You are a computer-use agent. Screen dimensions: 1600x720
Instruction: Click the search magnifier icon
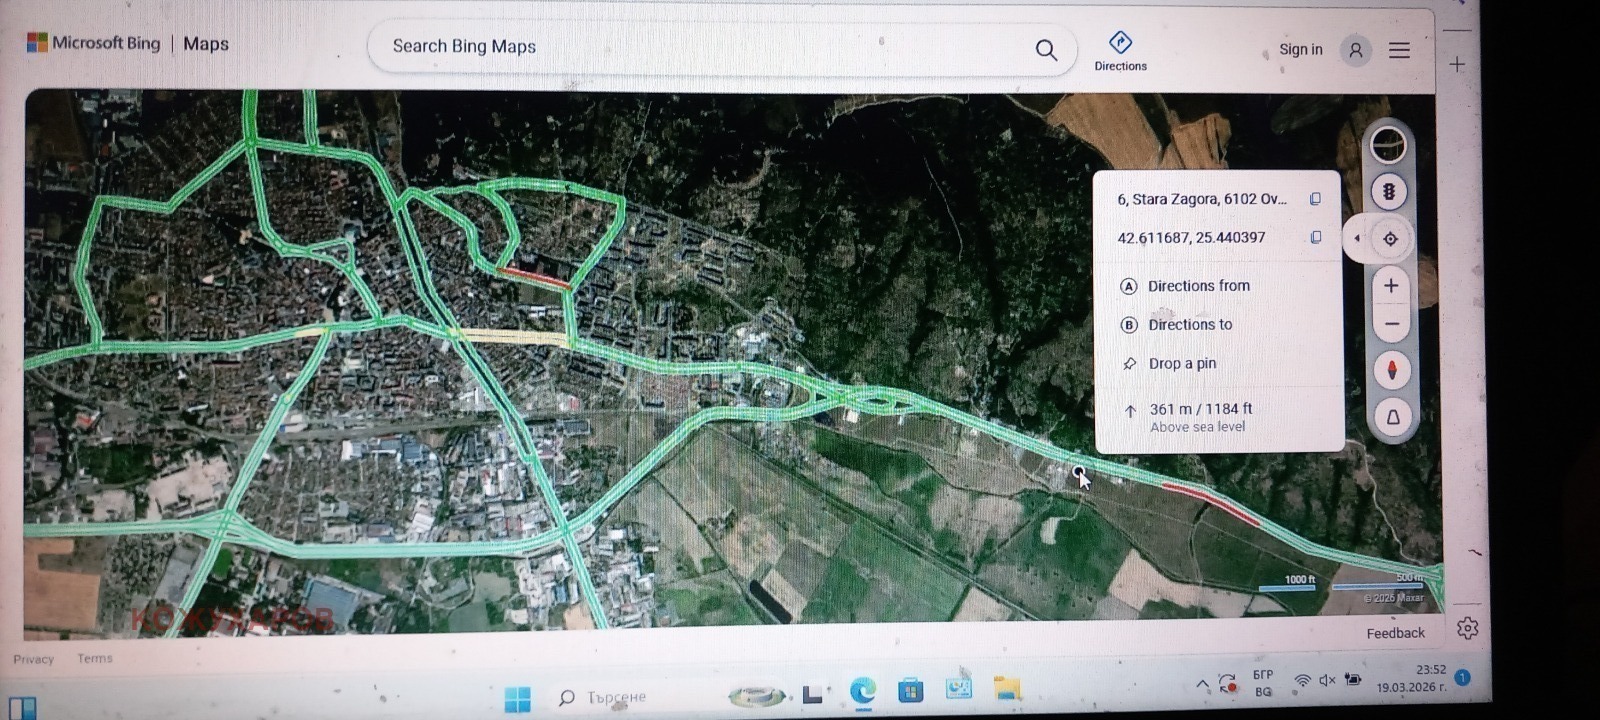tap(1046, 50)
